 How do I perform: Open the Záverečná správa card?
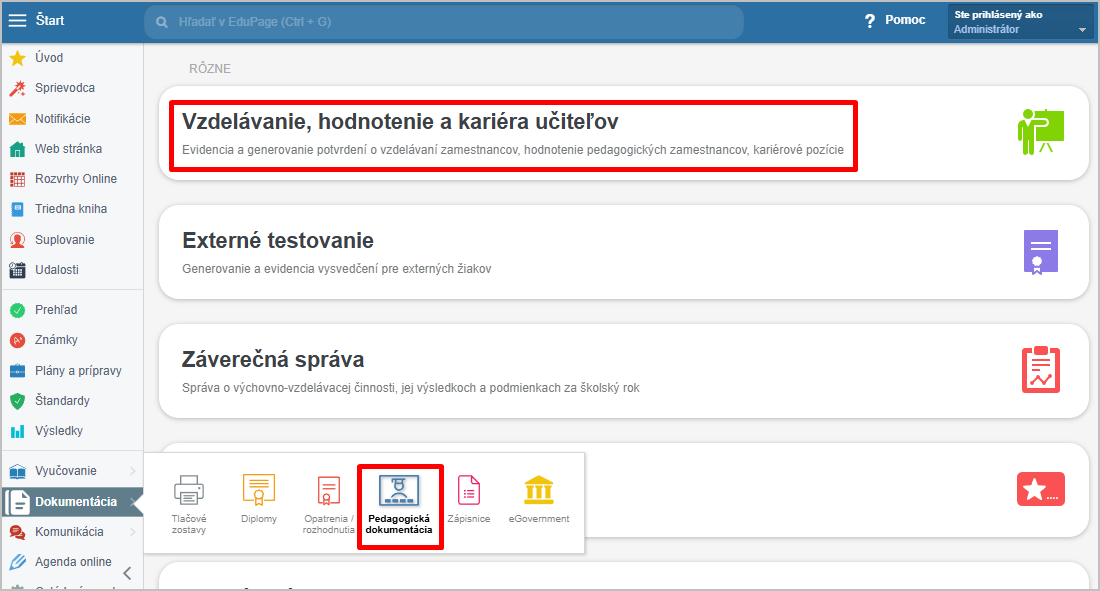(x=624, y=371)
